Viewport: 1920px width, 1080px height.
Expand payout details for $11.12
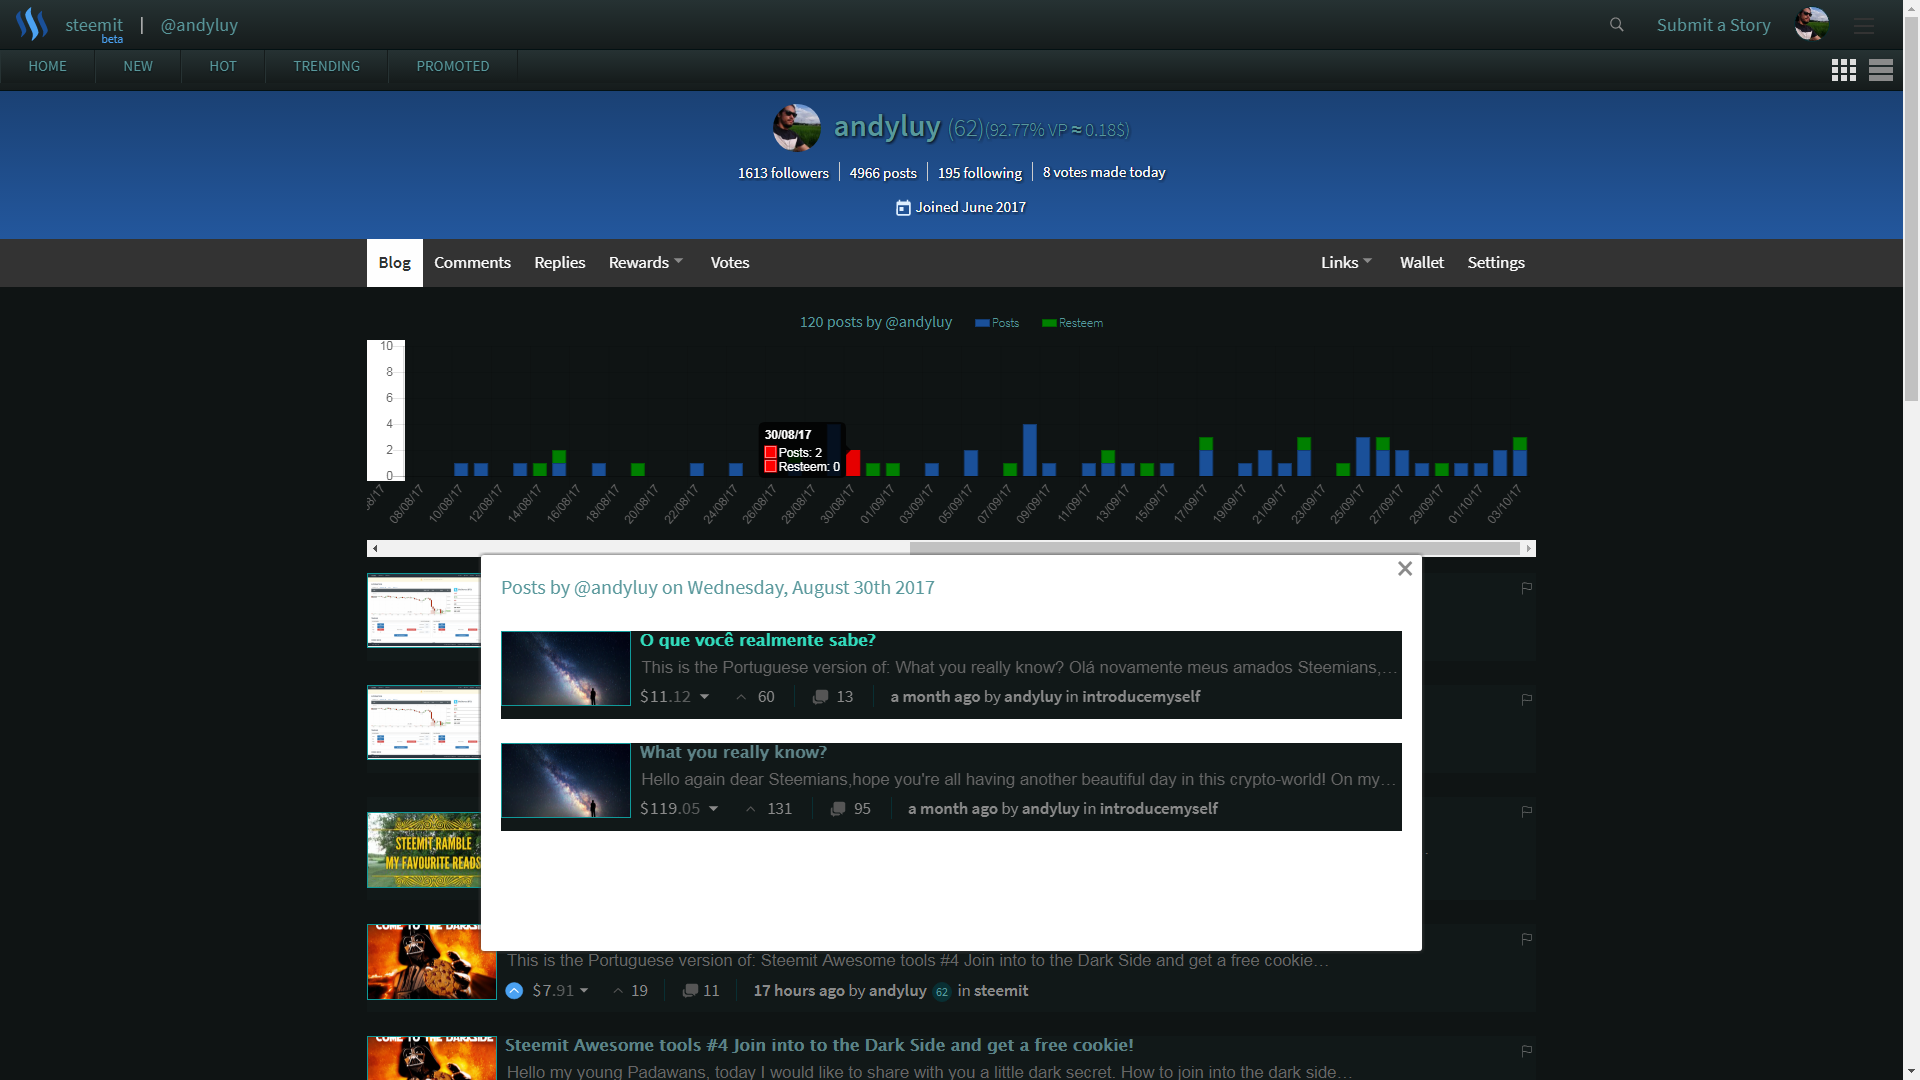(x=705, y=697)
